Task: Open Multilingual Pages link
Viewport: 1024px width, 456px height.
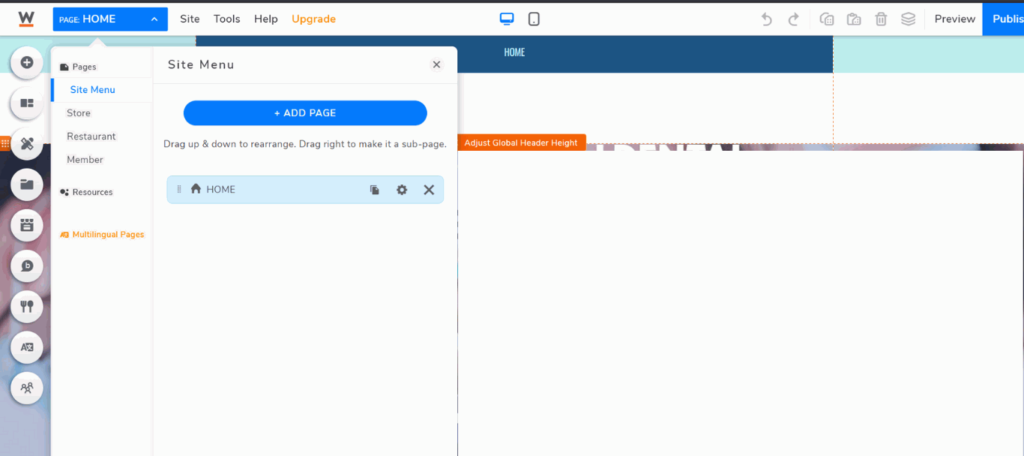Action: (102, 235)
